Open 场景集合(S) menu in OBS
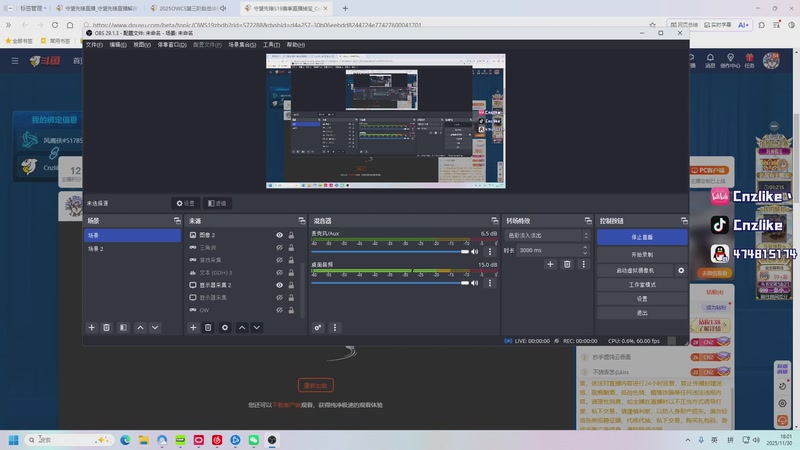The image size is (800, 450). pyautogui.click(x=242, y=45)
